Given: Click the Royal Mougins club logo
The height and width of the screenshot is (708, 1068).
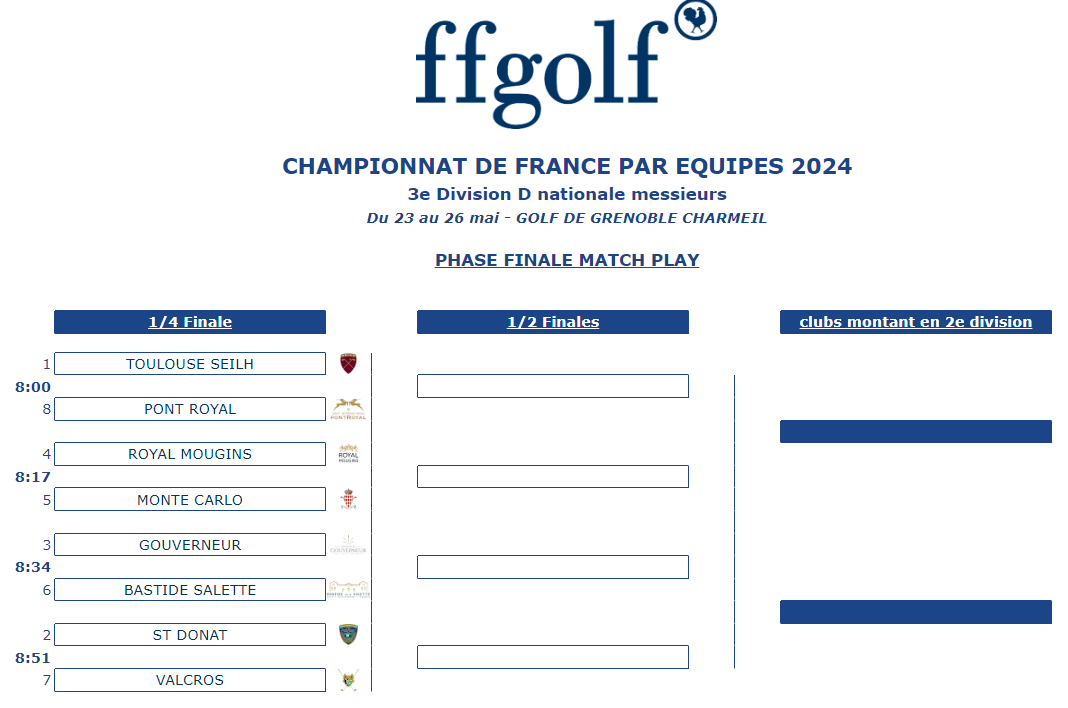Looking at the screenshot, I should 348,454.
